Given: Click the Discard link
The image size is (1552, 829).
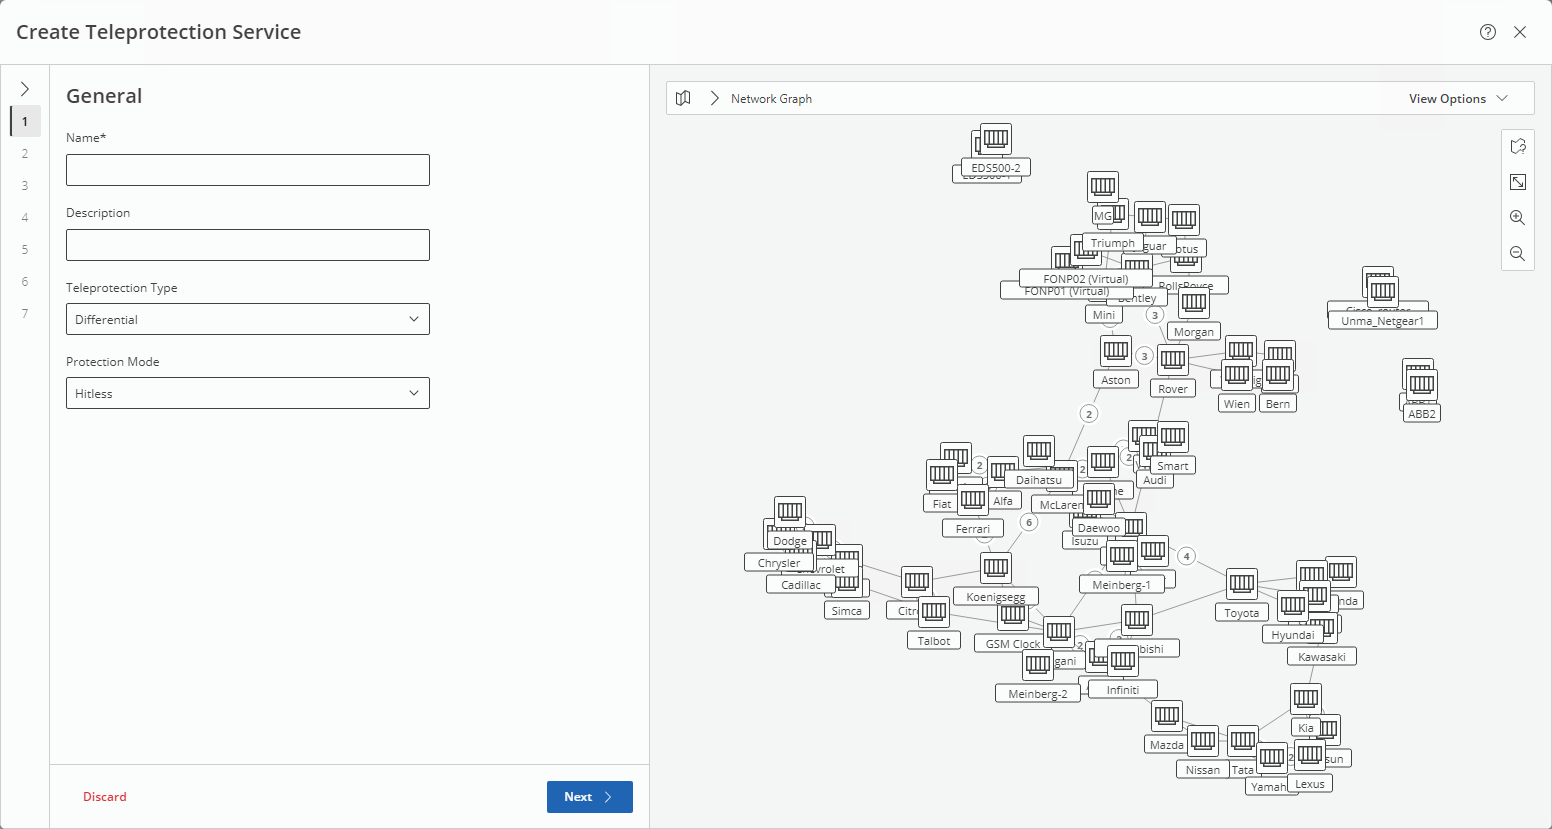Looking at the screenshot, I should coord(105,797).
